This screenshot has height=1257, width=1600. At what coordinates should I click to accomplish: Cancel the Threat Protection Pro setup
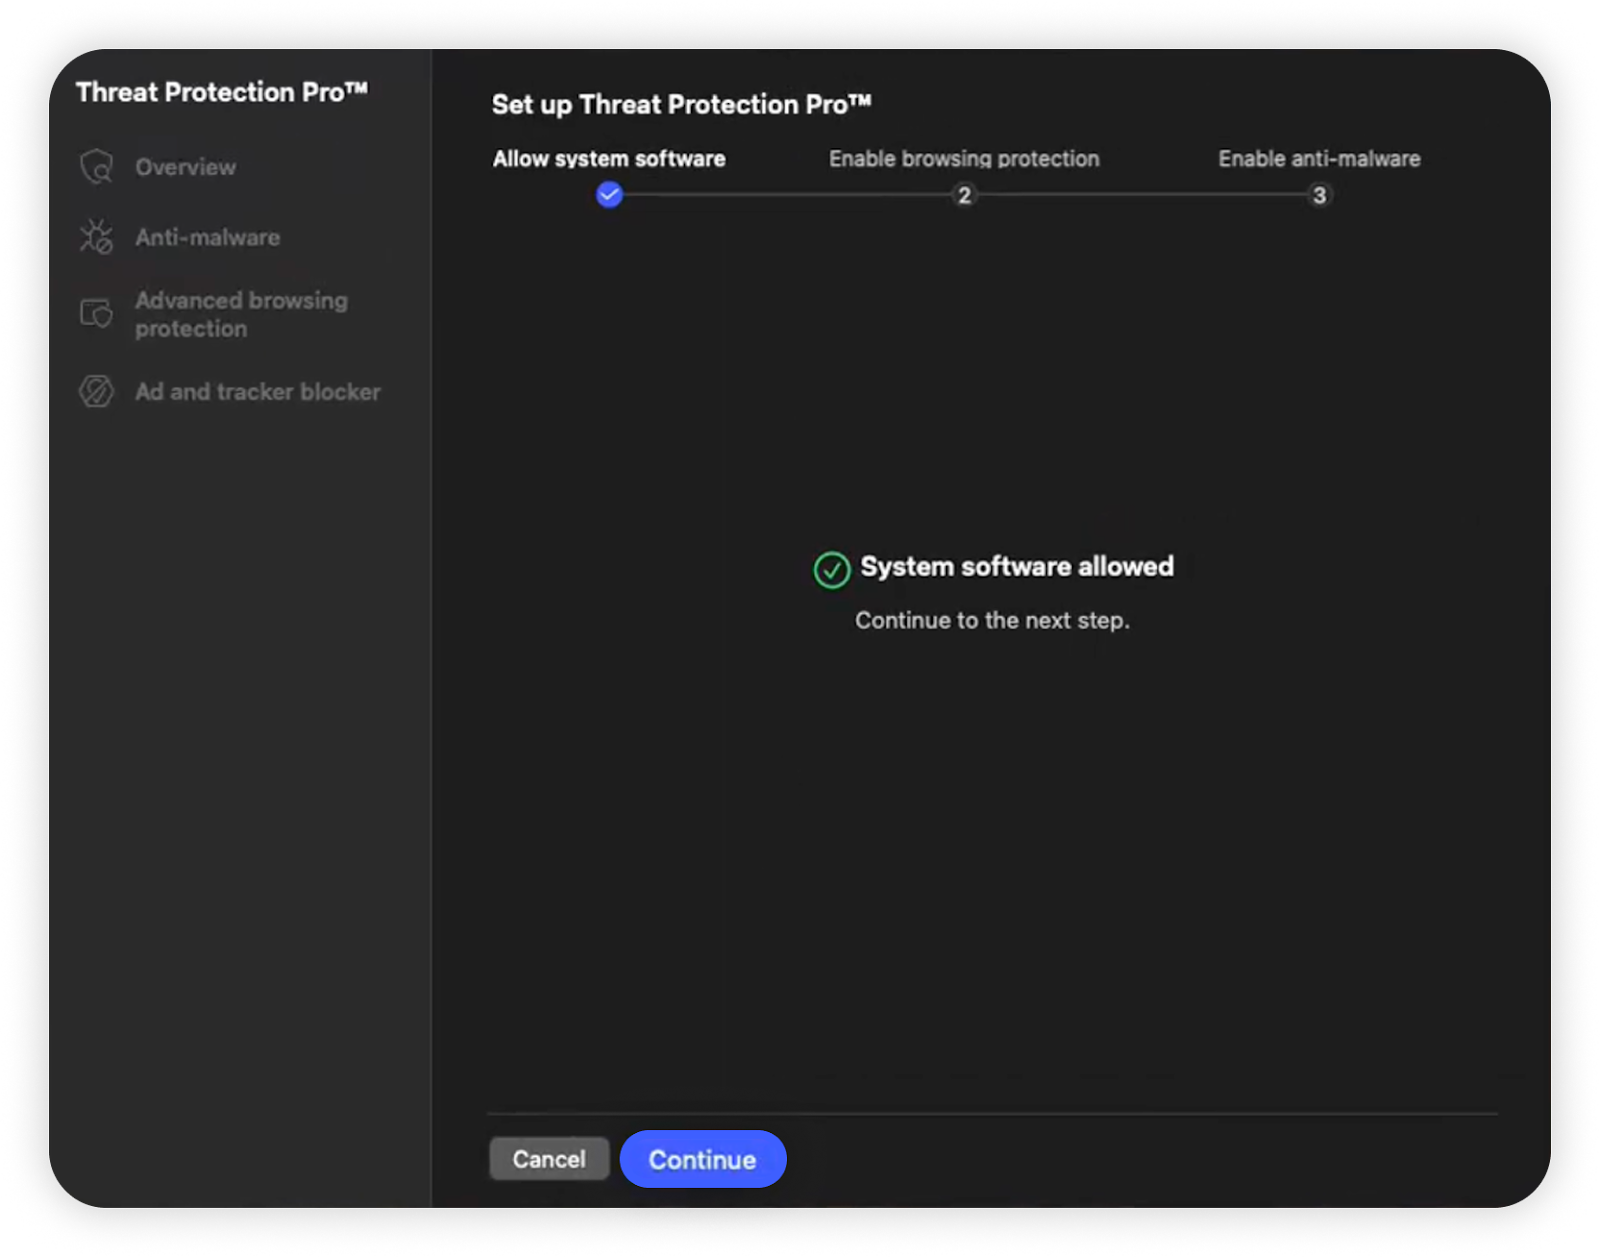click(x=549, y=1159)
